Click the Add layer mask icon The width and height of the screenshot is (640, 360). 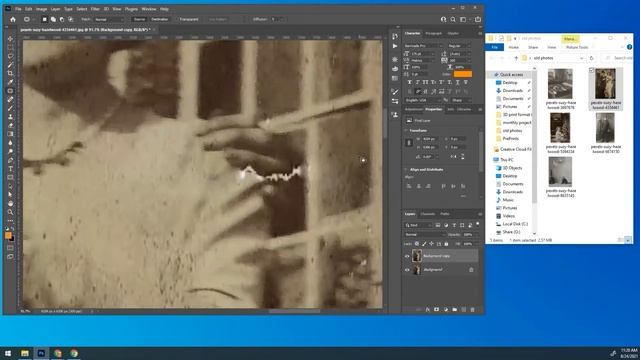point(436,310)
